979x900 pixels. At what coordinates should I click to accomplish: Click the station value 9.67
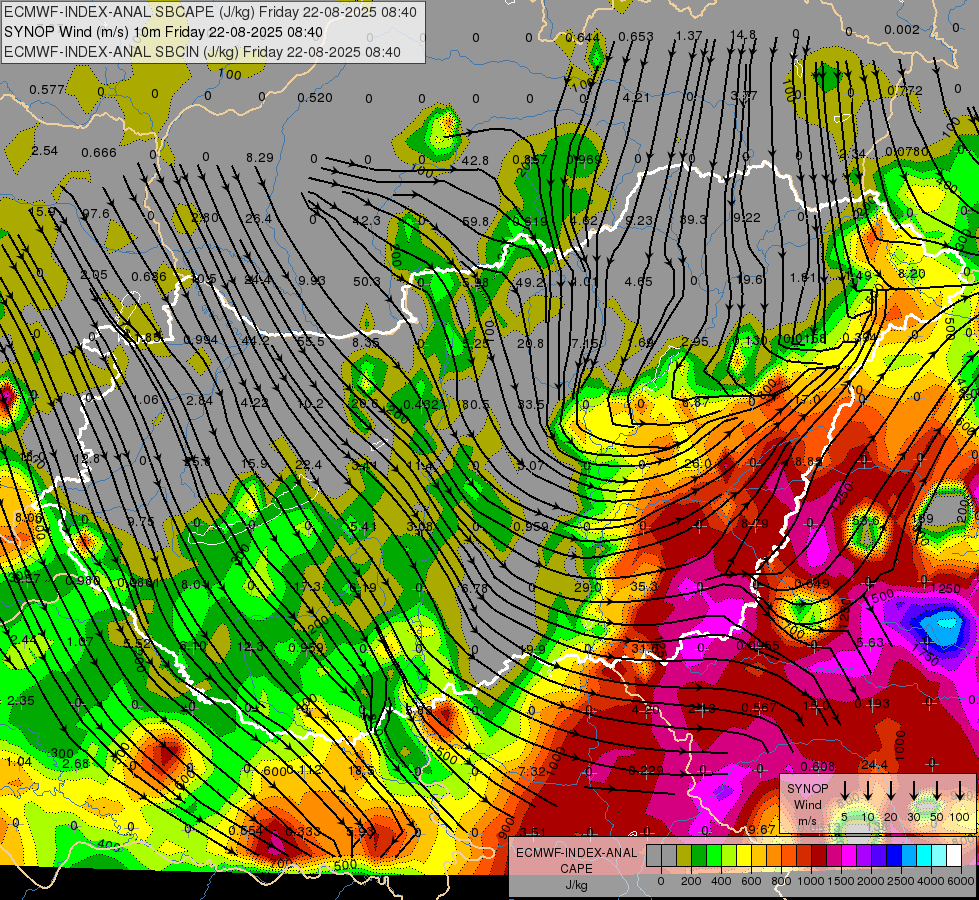762,829
